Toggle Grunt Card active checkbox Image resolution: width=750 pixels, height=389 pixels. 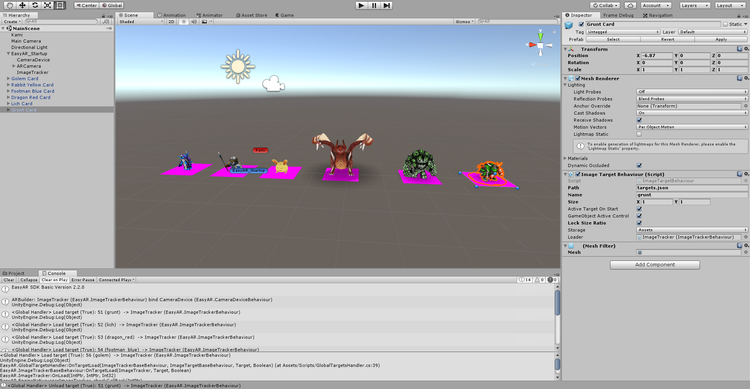click(x=582, y=24)
